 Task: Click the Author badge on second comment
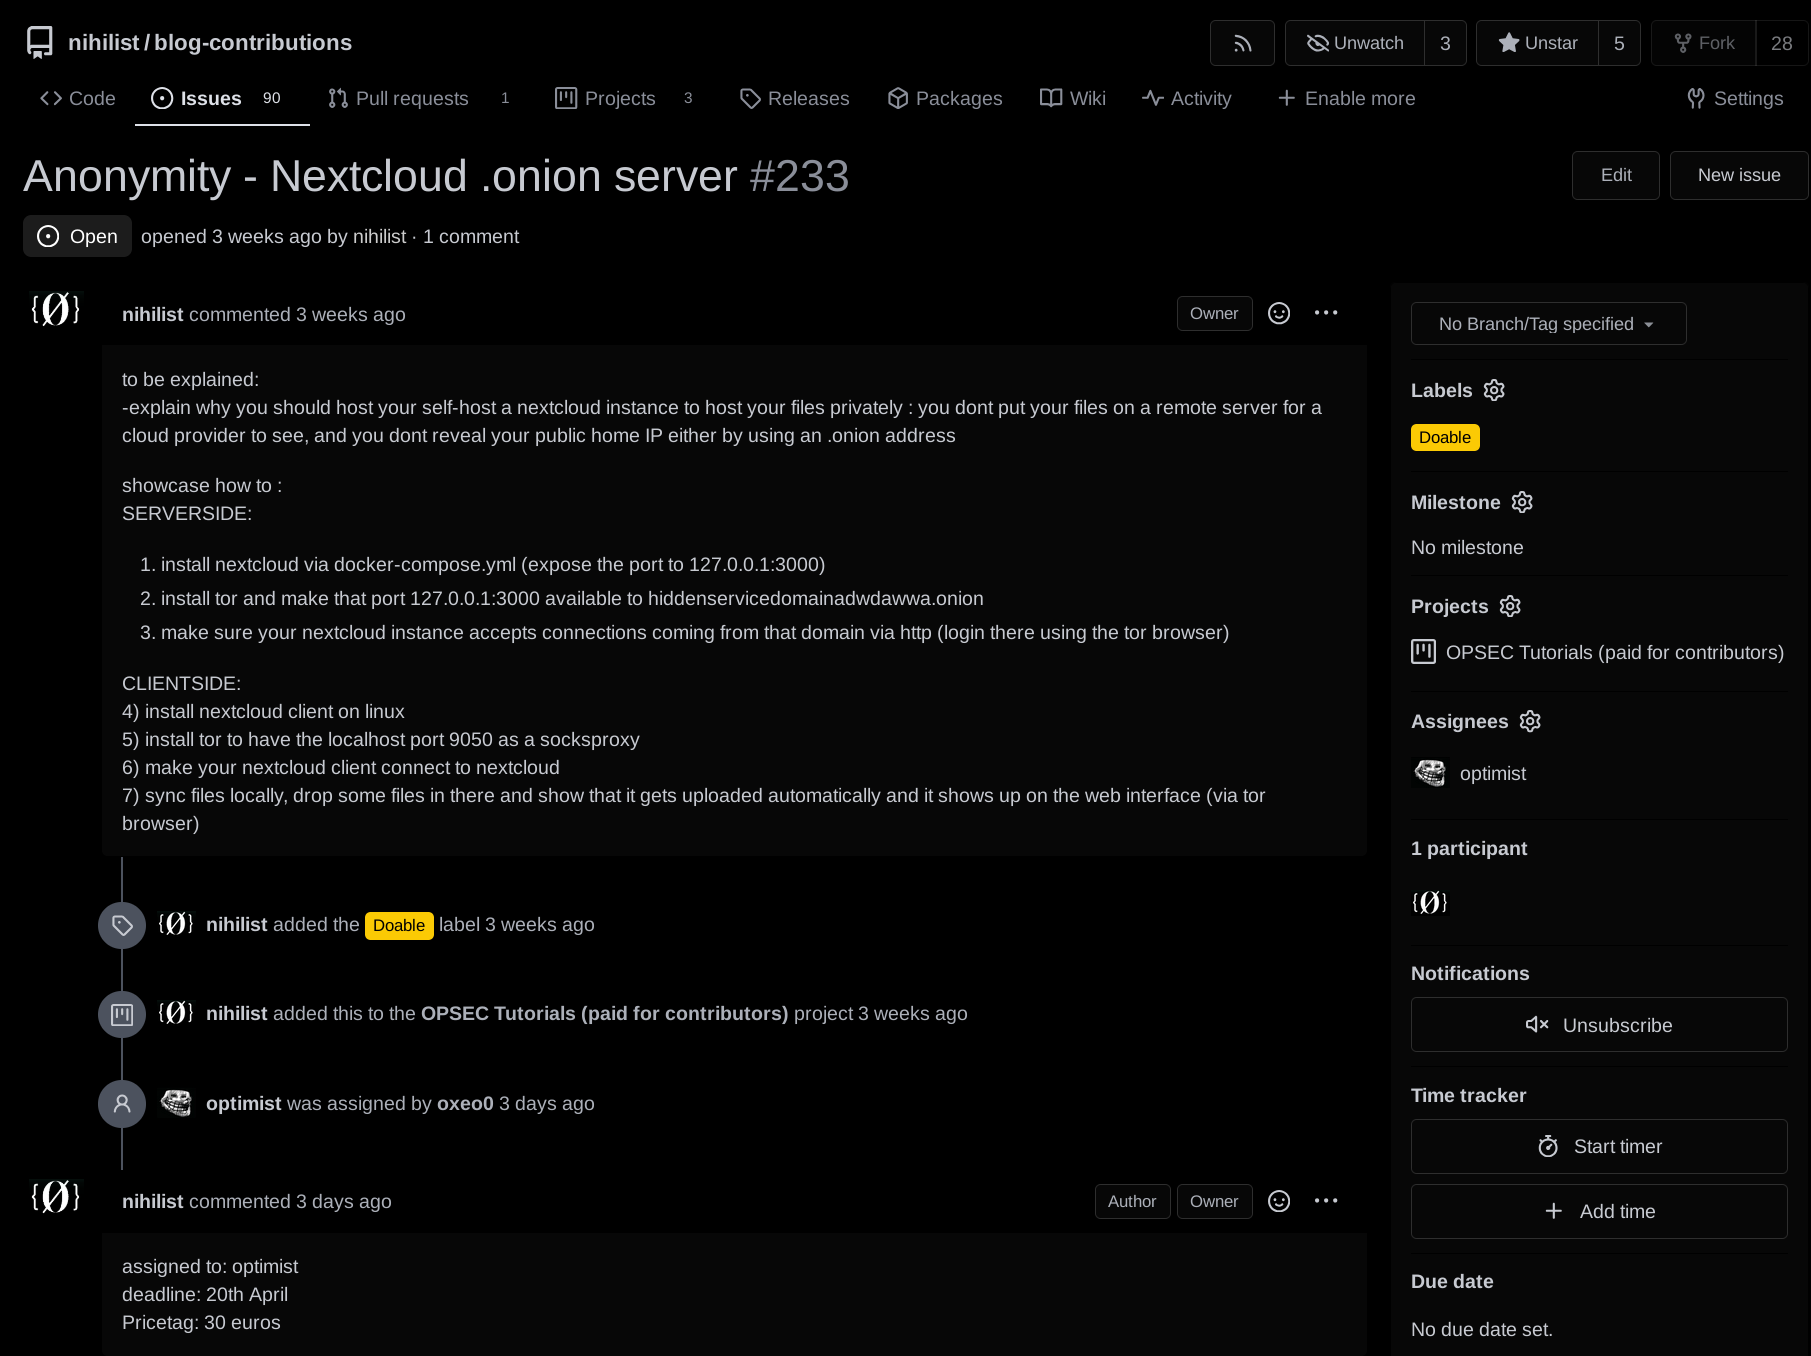pyautogui.click(x=1132, y=1201)
